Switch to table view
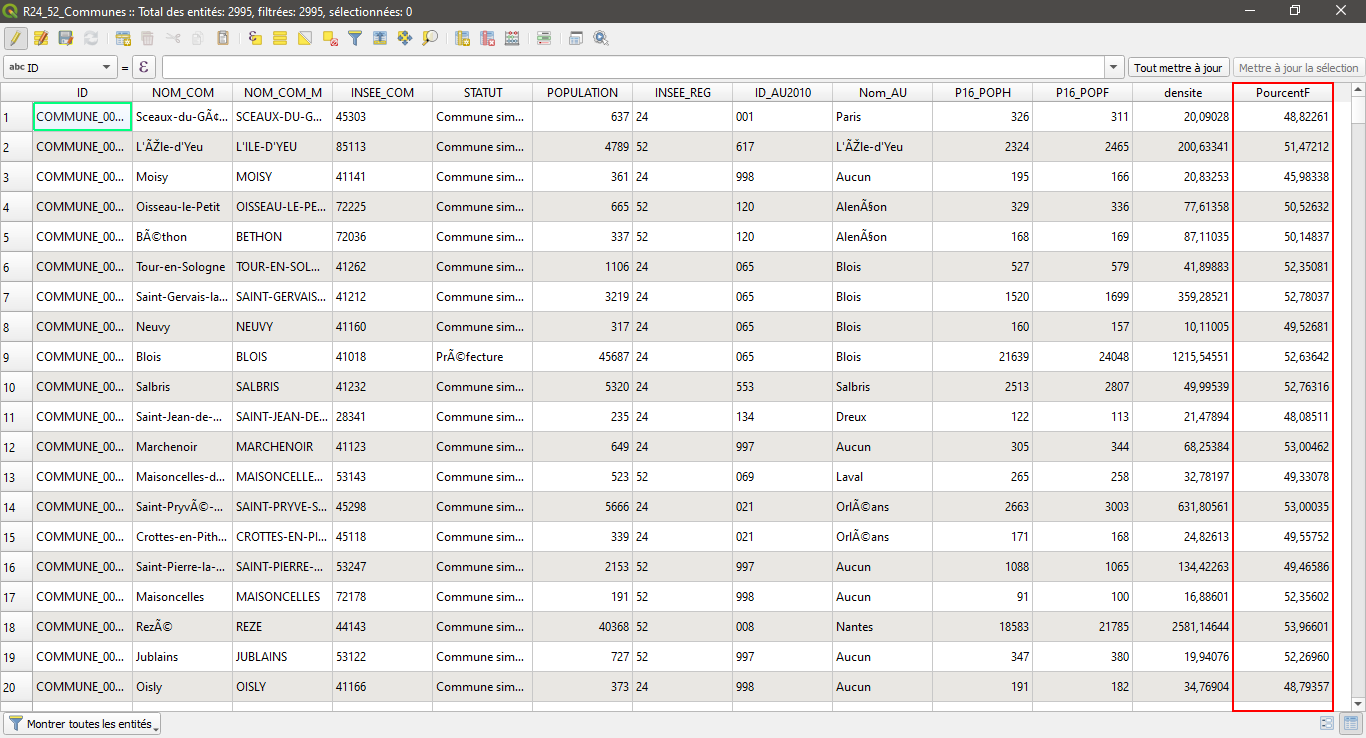Screen dimensions: 1366x738 click(x=1351, y=723)
